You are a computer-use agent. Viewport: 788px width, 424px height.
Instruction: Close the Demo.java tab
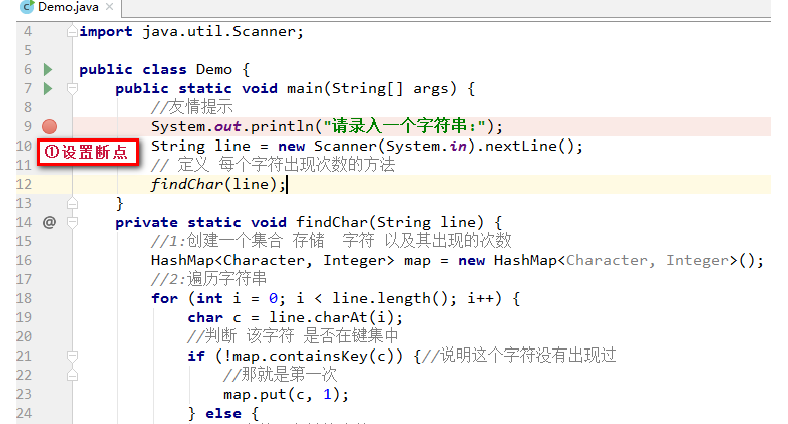[x=110, y=7]
